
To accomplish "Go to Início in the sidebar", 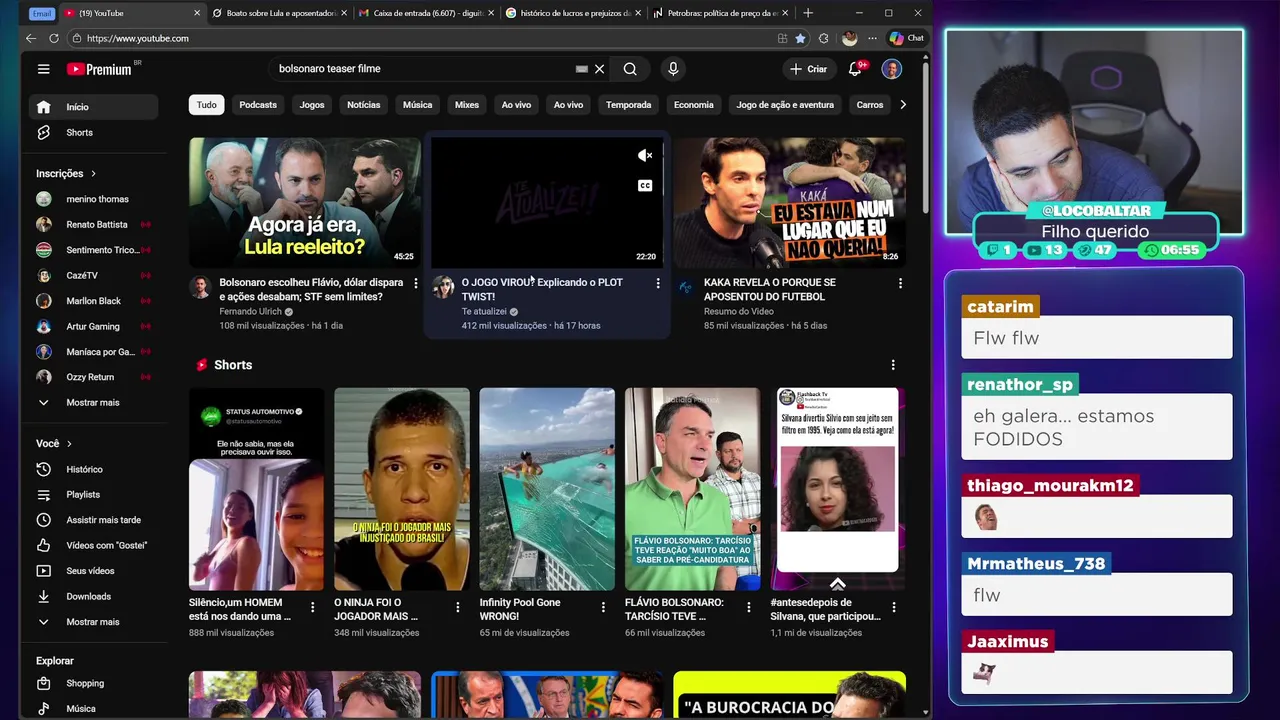I will click(92, 107).
